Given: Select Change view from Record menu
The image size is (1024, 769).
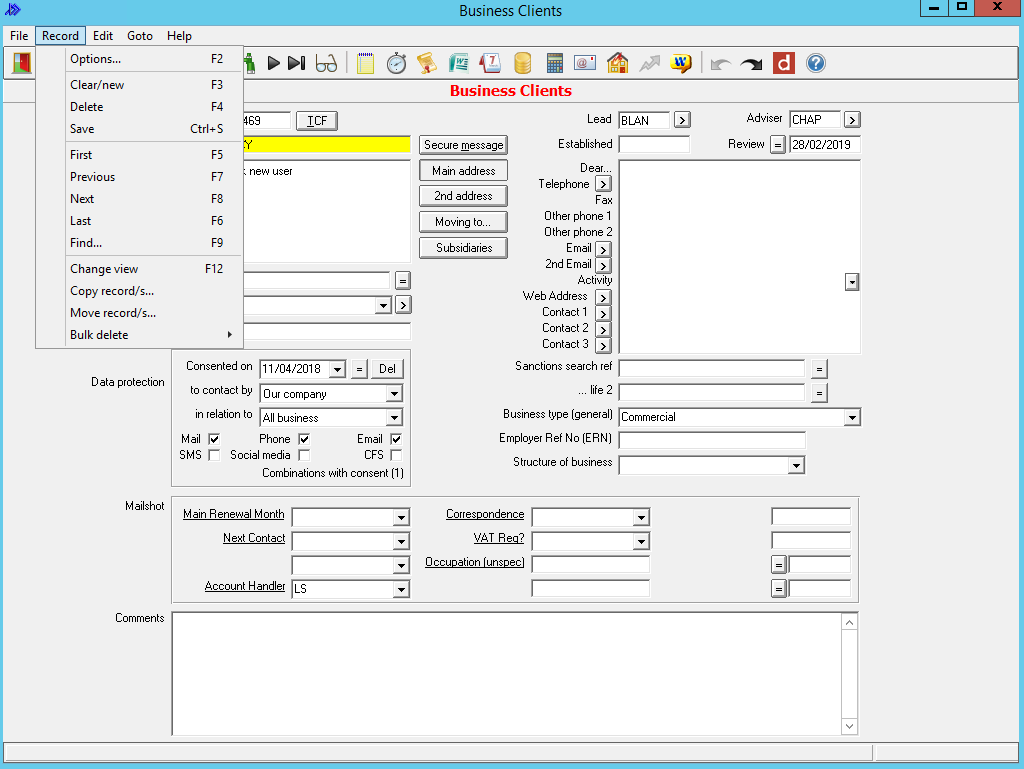Looking at the screenshot, I should pos(104,269).
